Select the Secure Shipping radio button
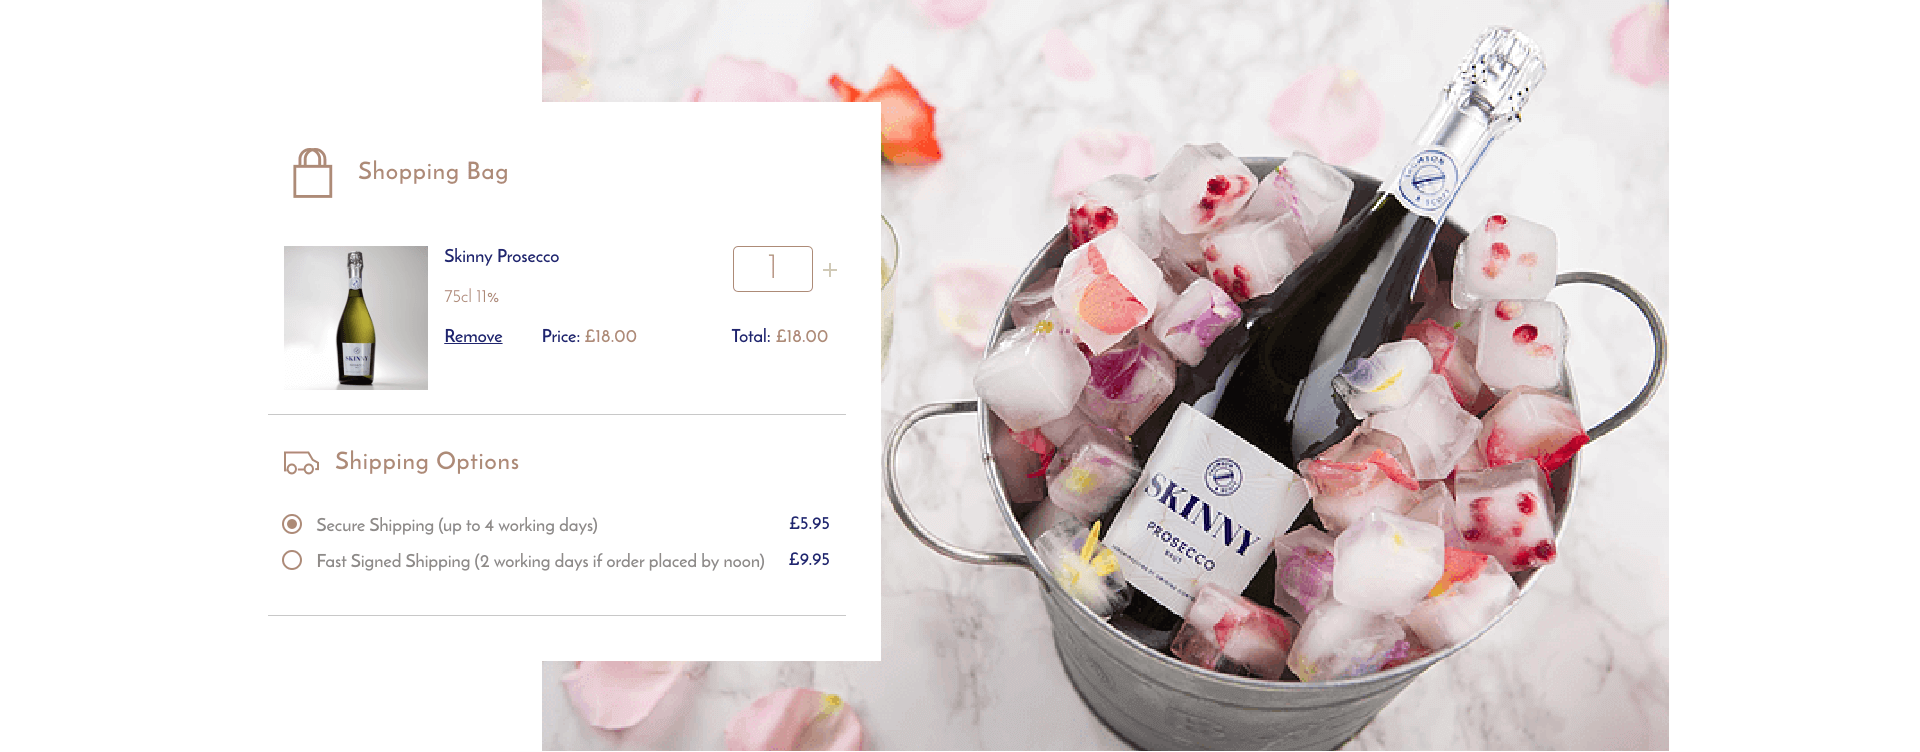Image resolution: width=1920 pixels, height=752 pixels. [x=292, y=524]
